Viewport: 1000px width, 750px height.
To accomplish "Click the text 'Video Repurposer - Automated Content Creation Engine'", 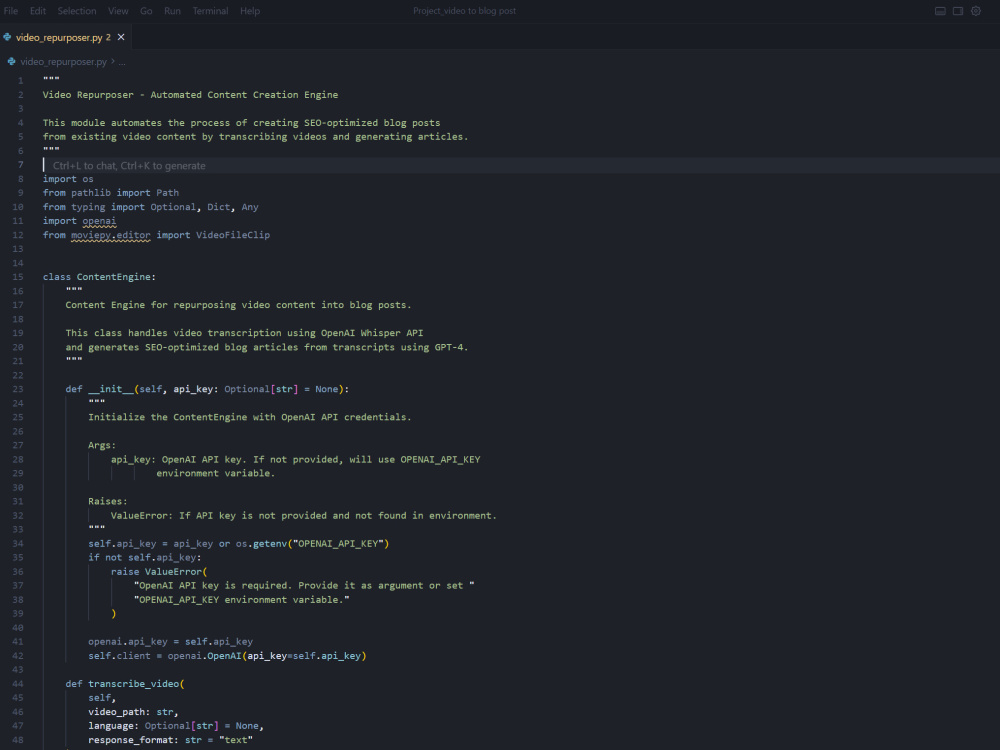I will coord(190,94).
